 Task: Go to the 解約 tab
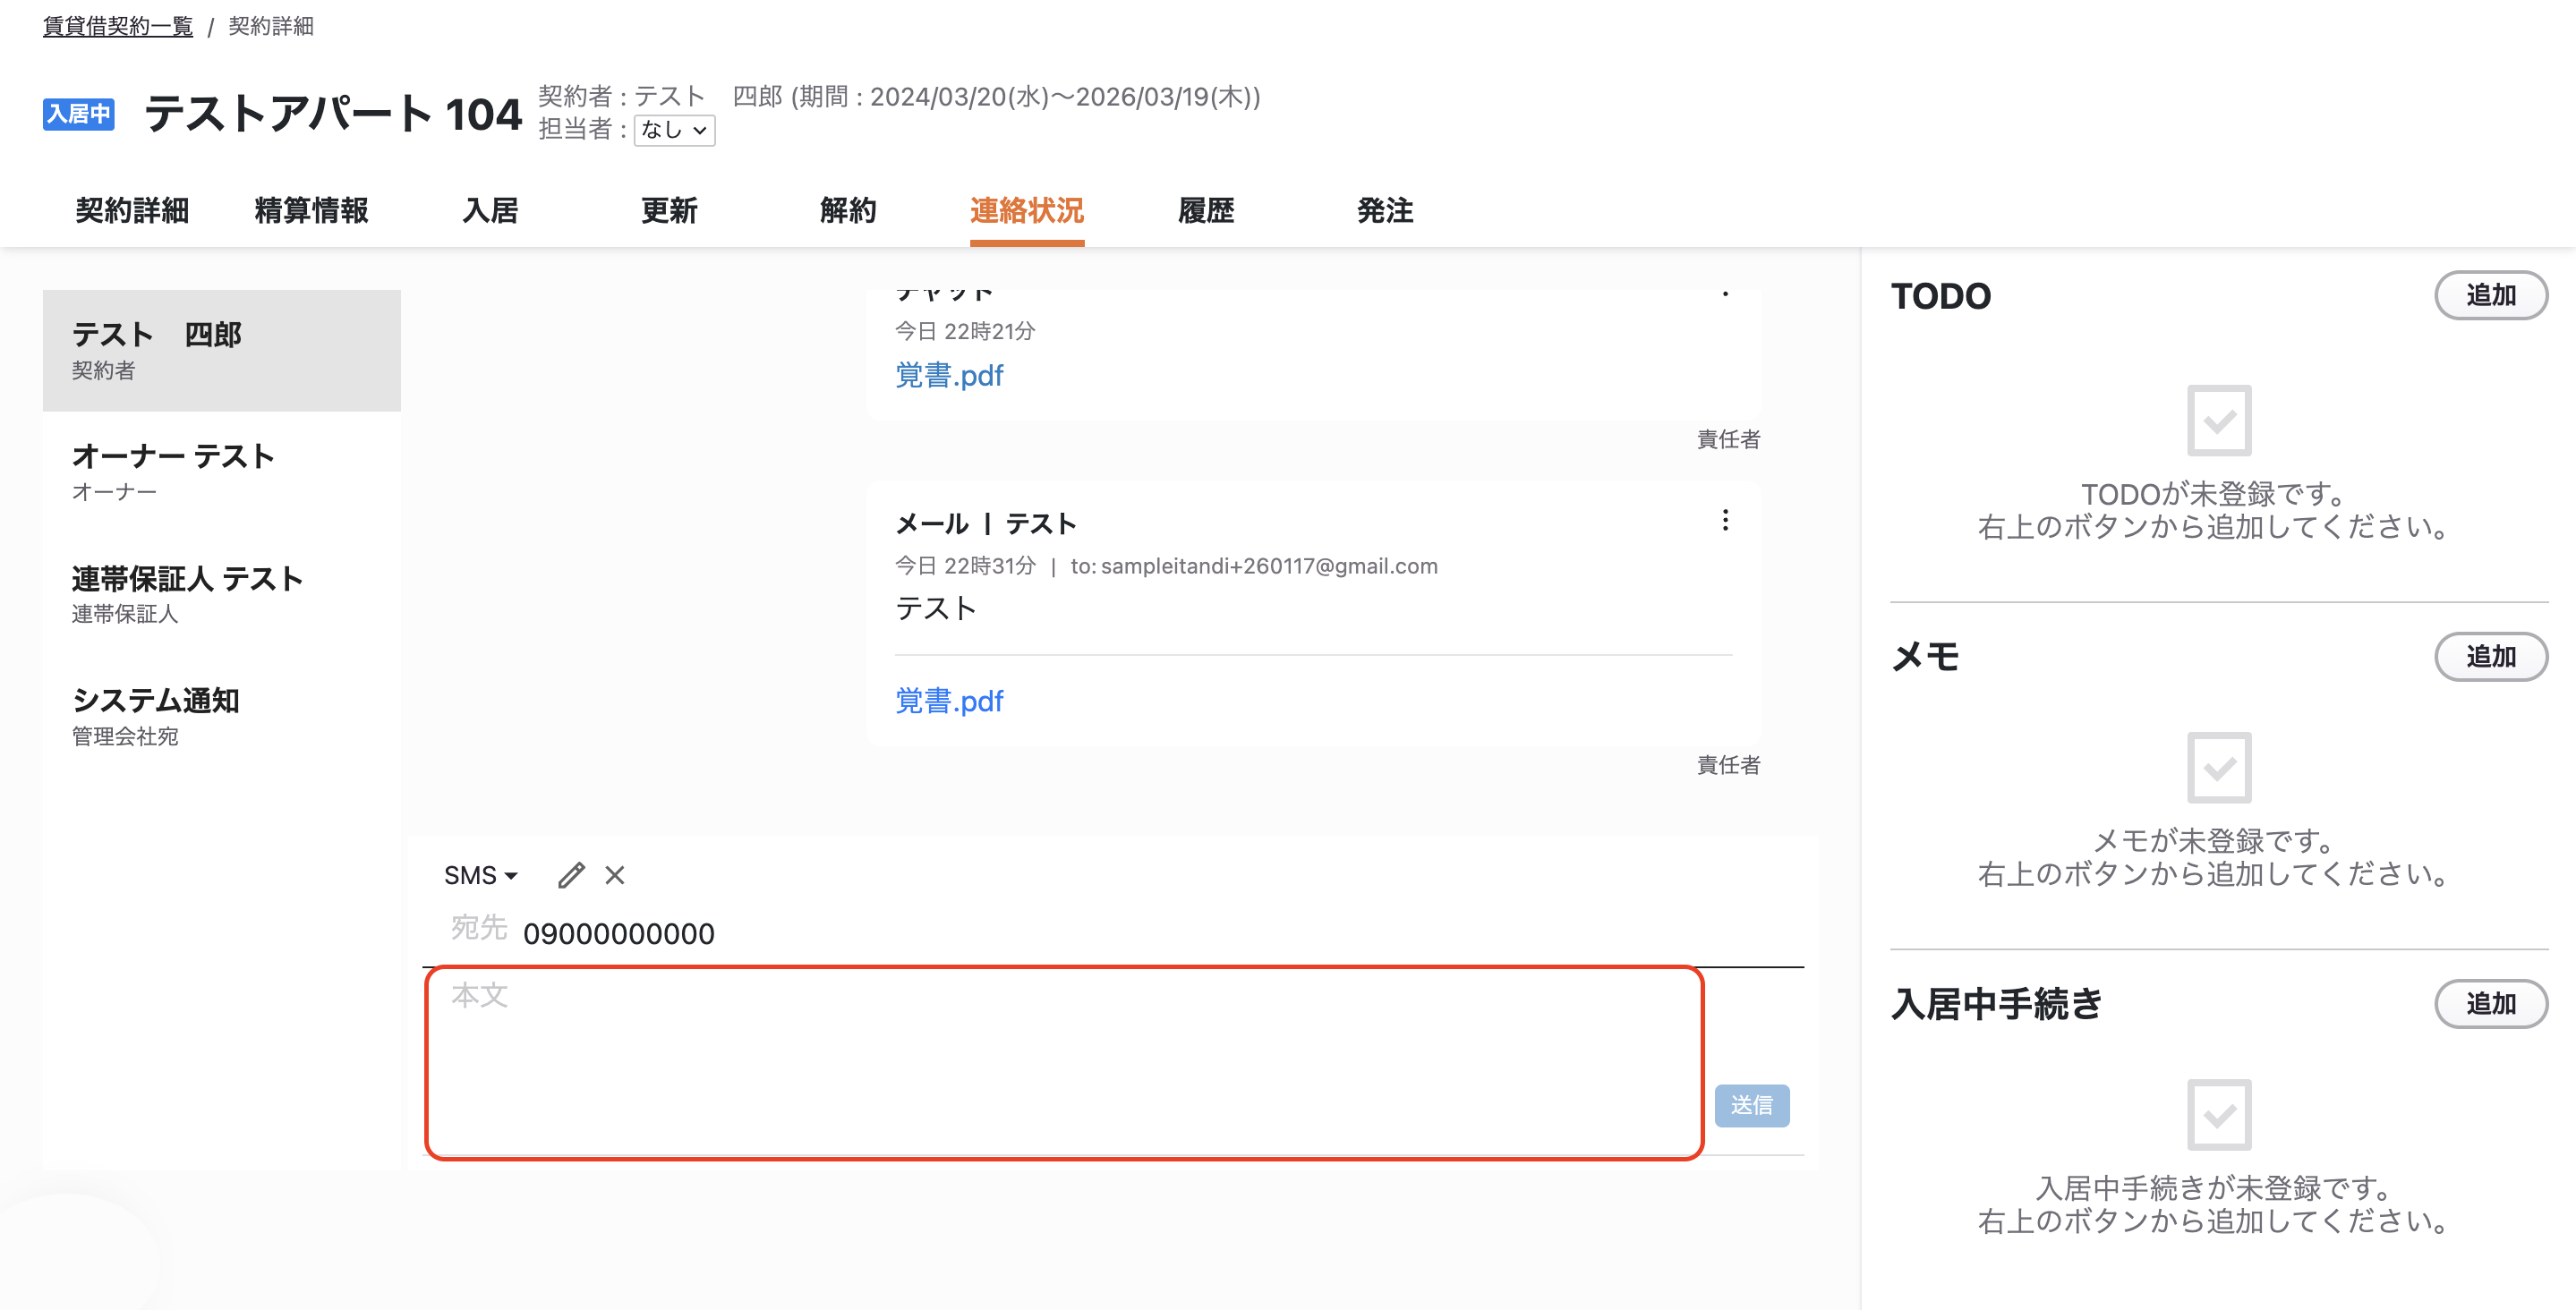[848, 210]
